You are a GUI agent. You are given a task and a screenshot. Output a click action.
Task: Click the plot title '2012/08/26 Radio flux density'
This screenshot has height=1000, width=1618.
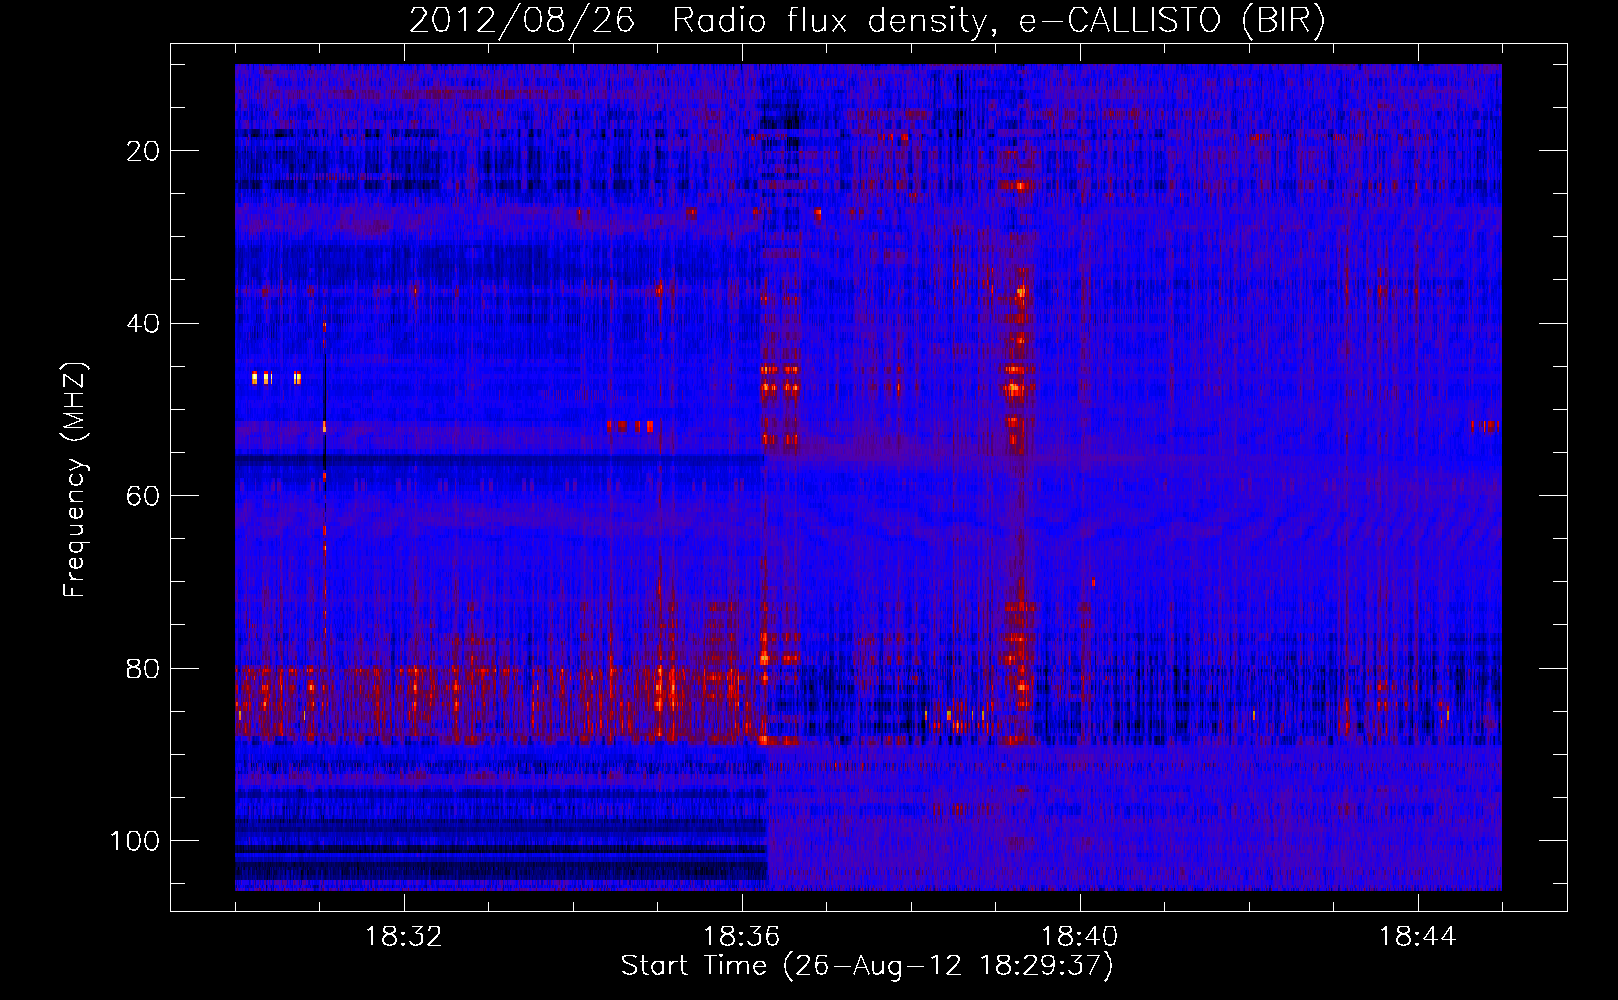(x=867, y=21)
